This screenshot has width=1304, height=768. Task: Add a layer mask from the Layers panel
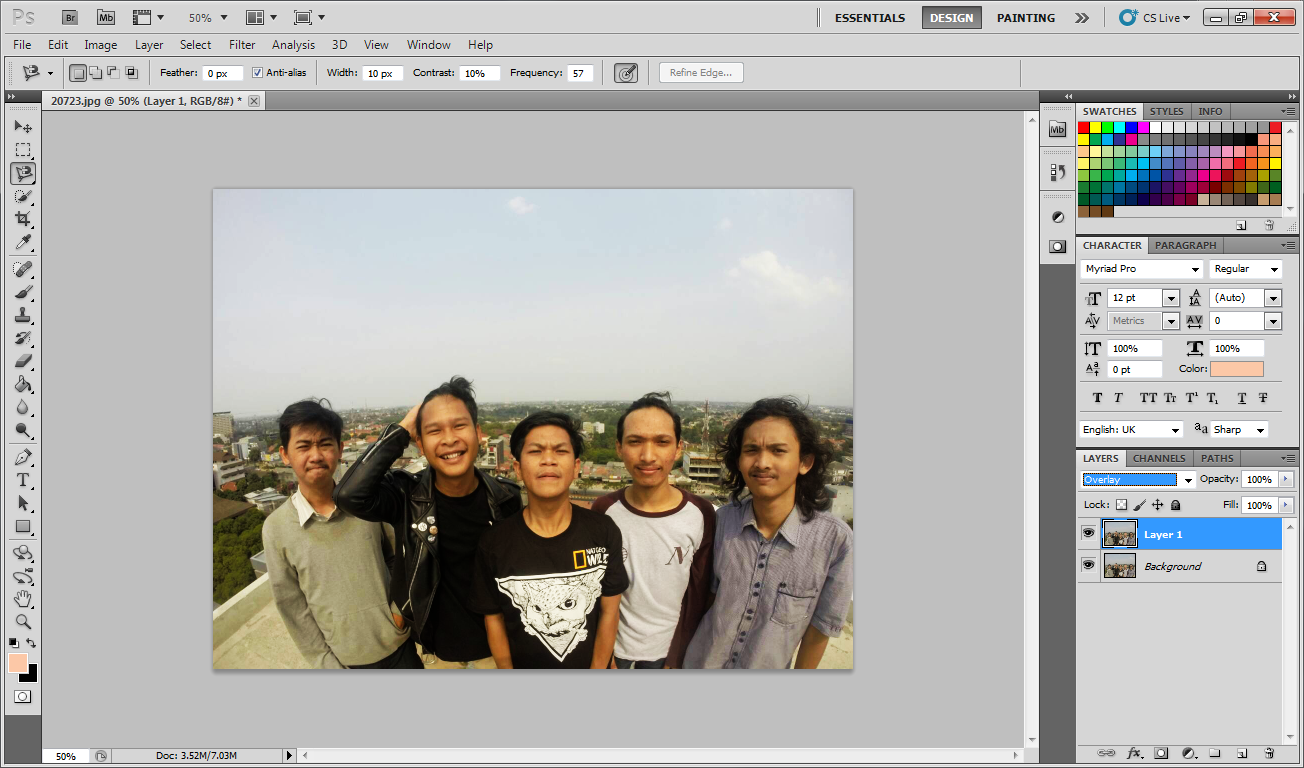tap(1160, 753)
